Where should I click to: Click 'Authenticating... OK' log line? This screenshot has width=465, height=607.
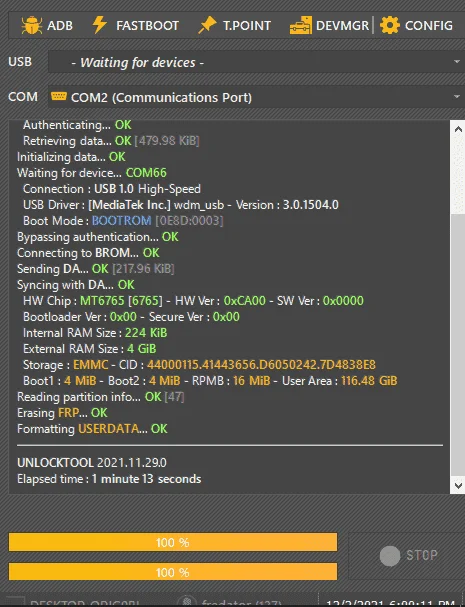(77, 125)
